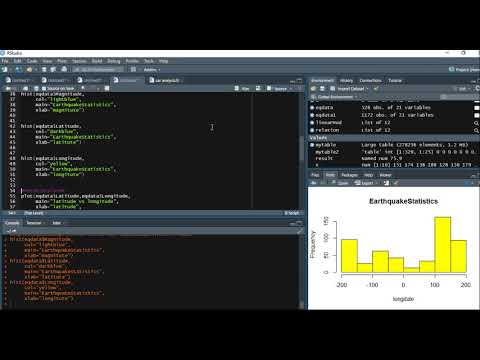Click the save workspace icon in Environment
This screenshot has width=480, height=360.
(322, 89)
